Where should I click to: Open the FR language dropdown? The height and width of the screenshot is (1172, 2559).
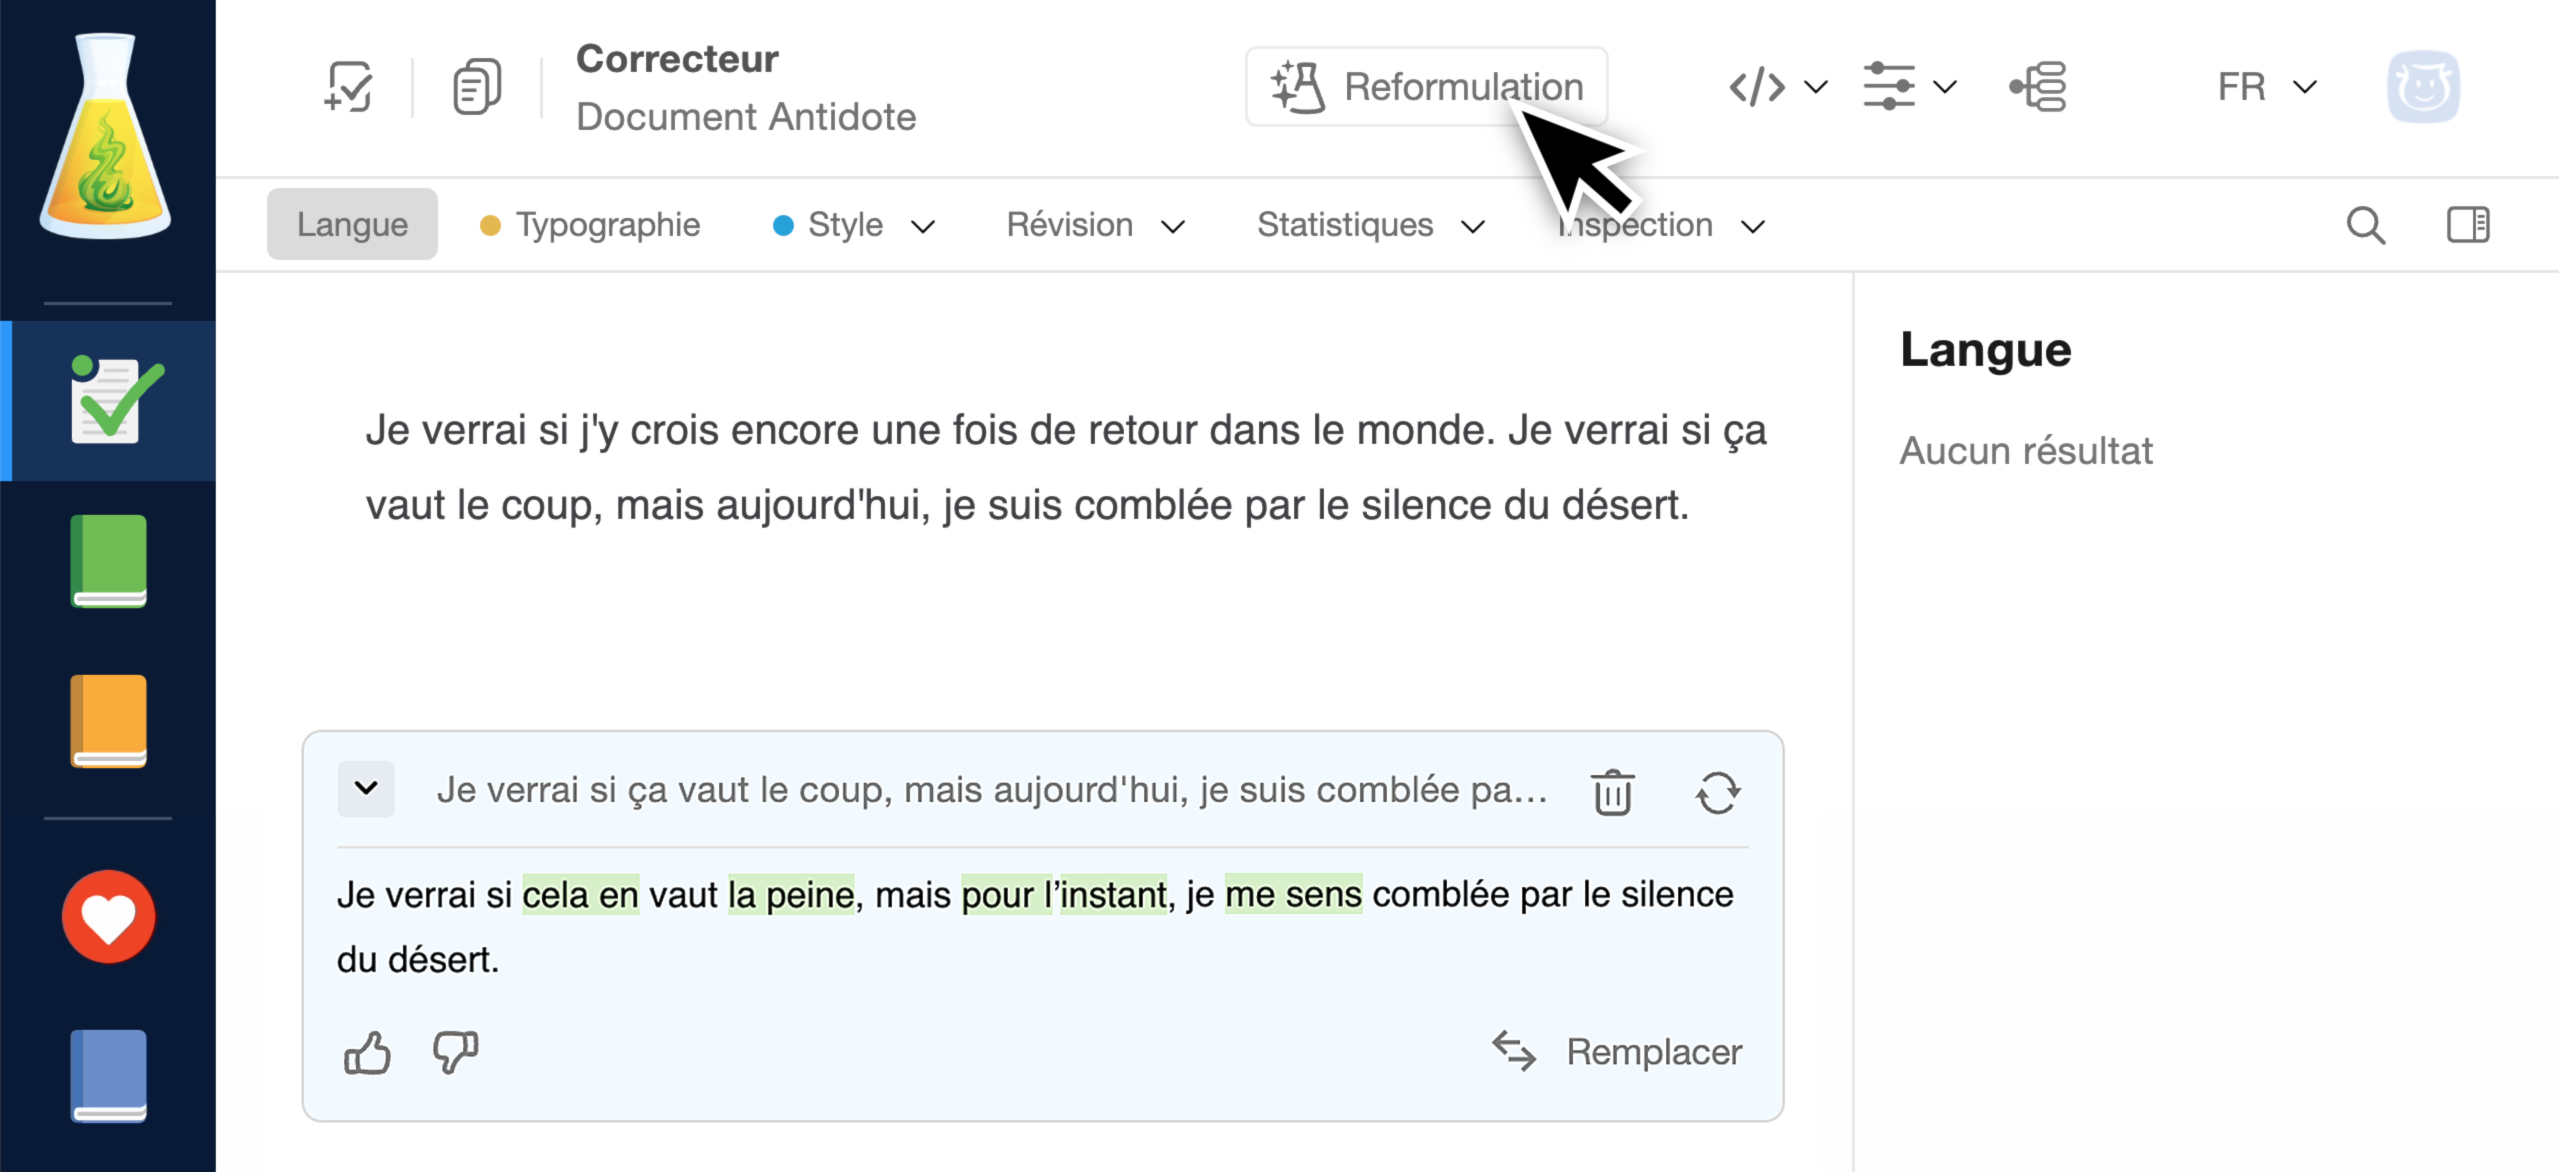coord(2266,87)
